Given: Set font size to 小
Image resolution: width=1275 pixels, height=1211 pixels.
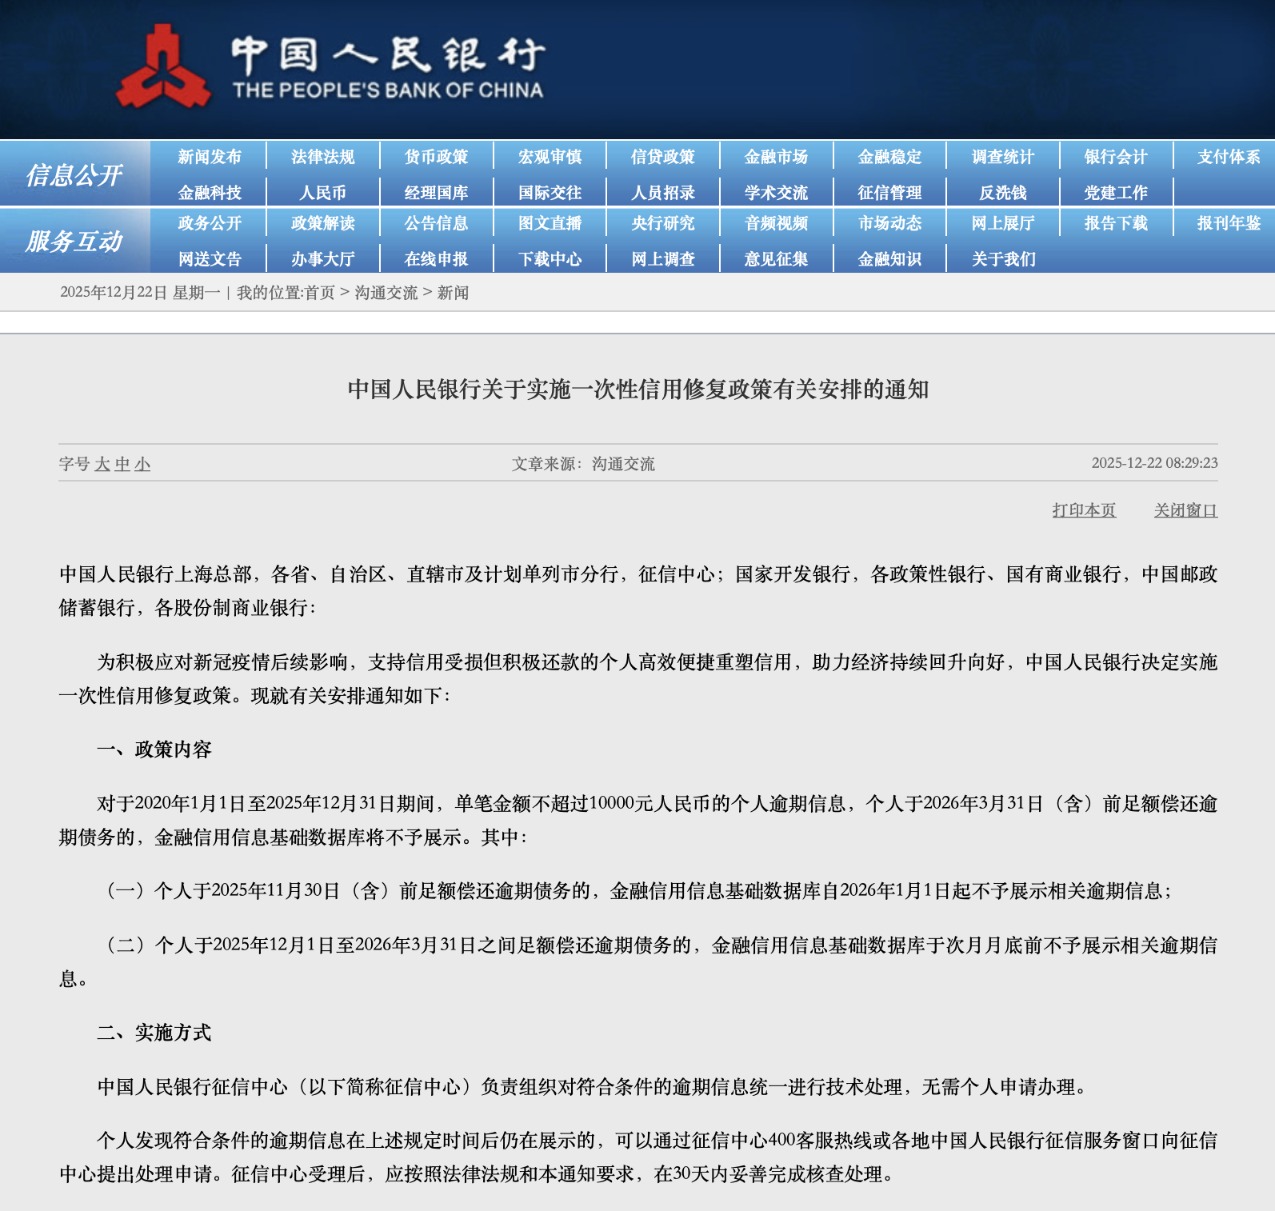Looking at the screenshot, I should pyautogui.click(x=142, y=464).
